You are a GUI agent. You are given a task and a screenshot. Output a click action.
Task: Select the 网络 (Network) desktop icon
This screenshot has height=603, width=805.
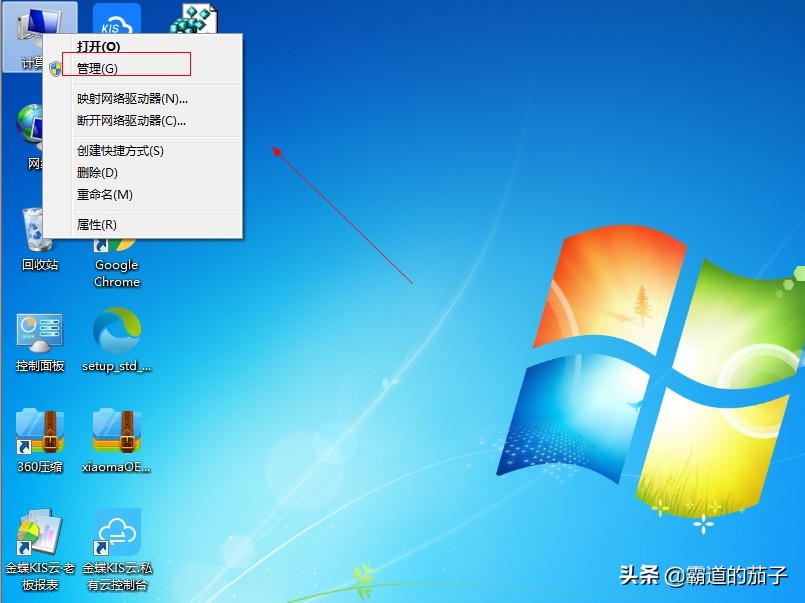click(x=35, y=135)
